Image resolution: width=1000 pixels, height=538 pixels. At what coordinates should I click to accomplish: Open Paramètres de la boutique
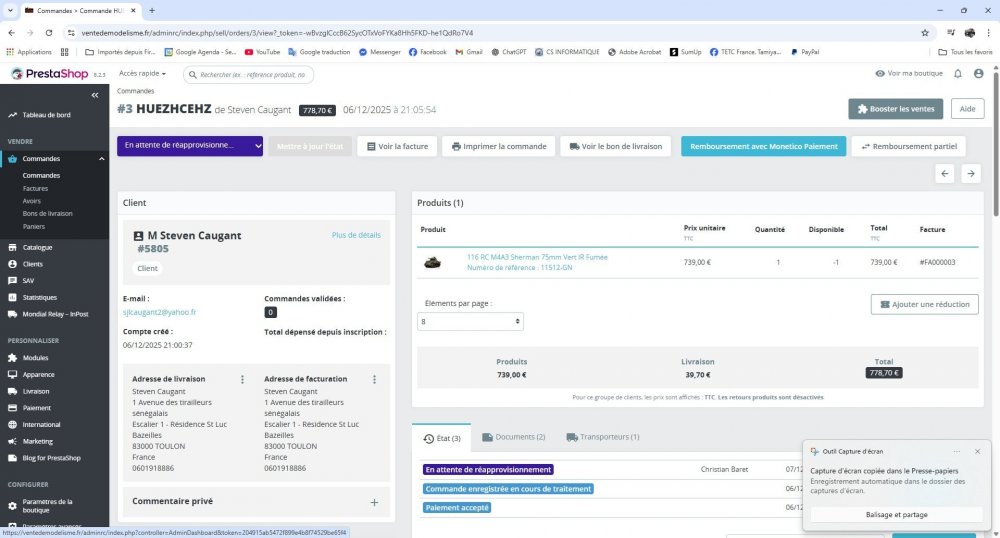(47, 505)
